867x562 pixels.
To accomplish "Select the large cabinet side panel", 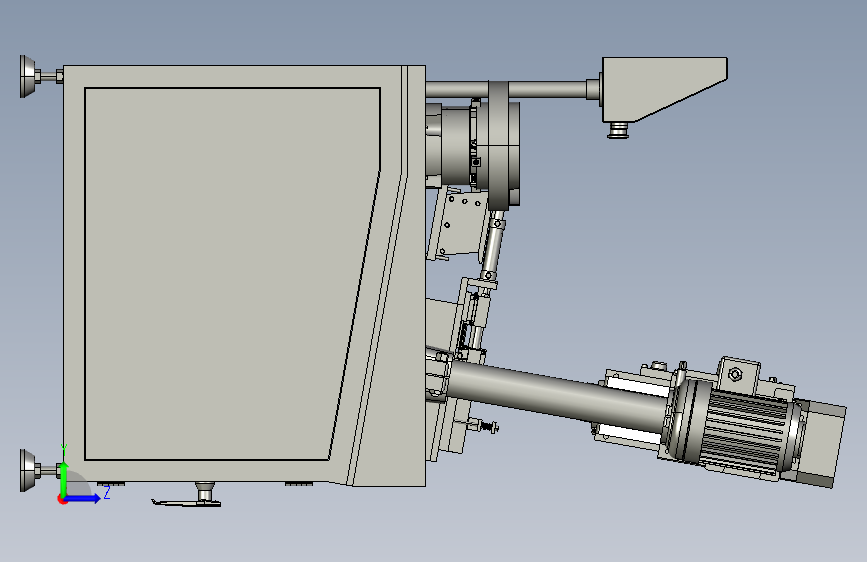I will (232, 274).
